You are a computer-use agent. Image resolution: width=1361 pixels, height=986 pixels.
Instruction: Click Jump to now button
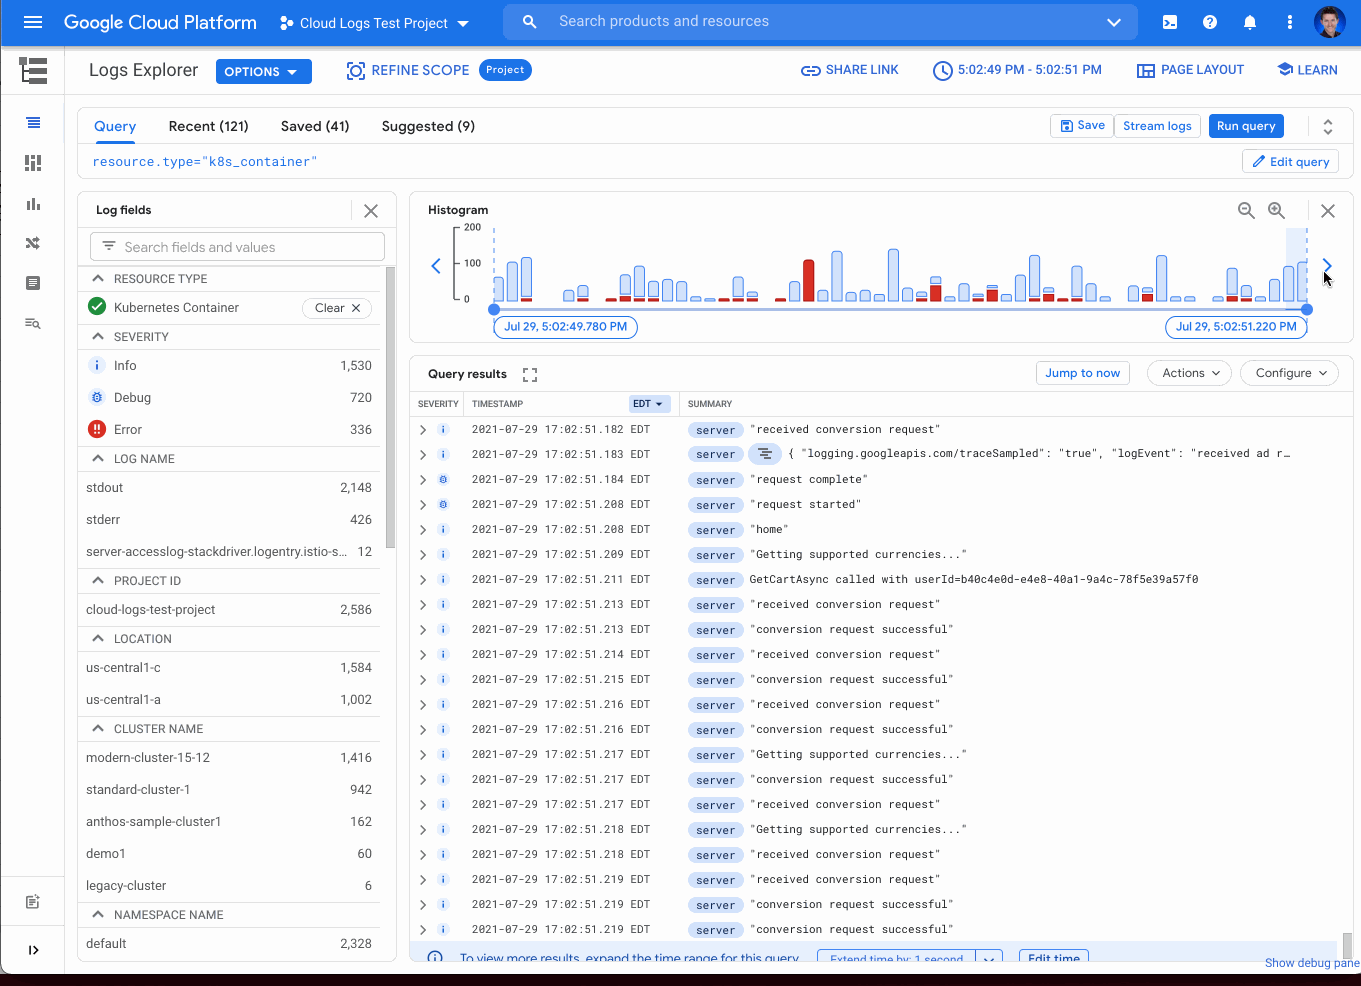[x=1083, y=373]
